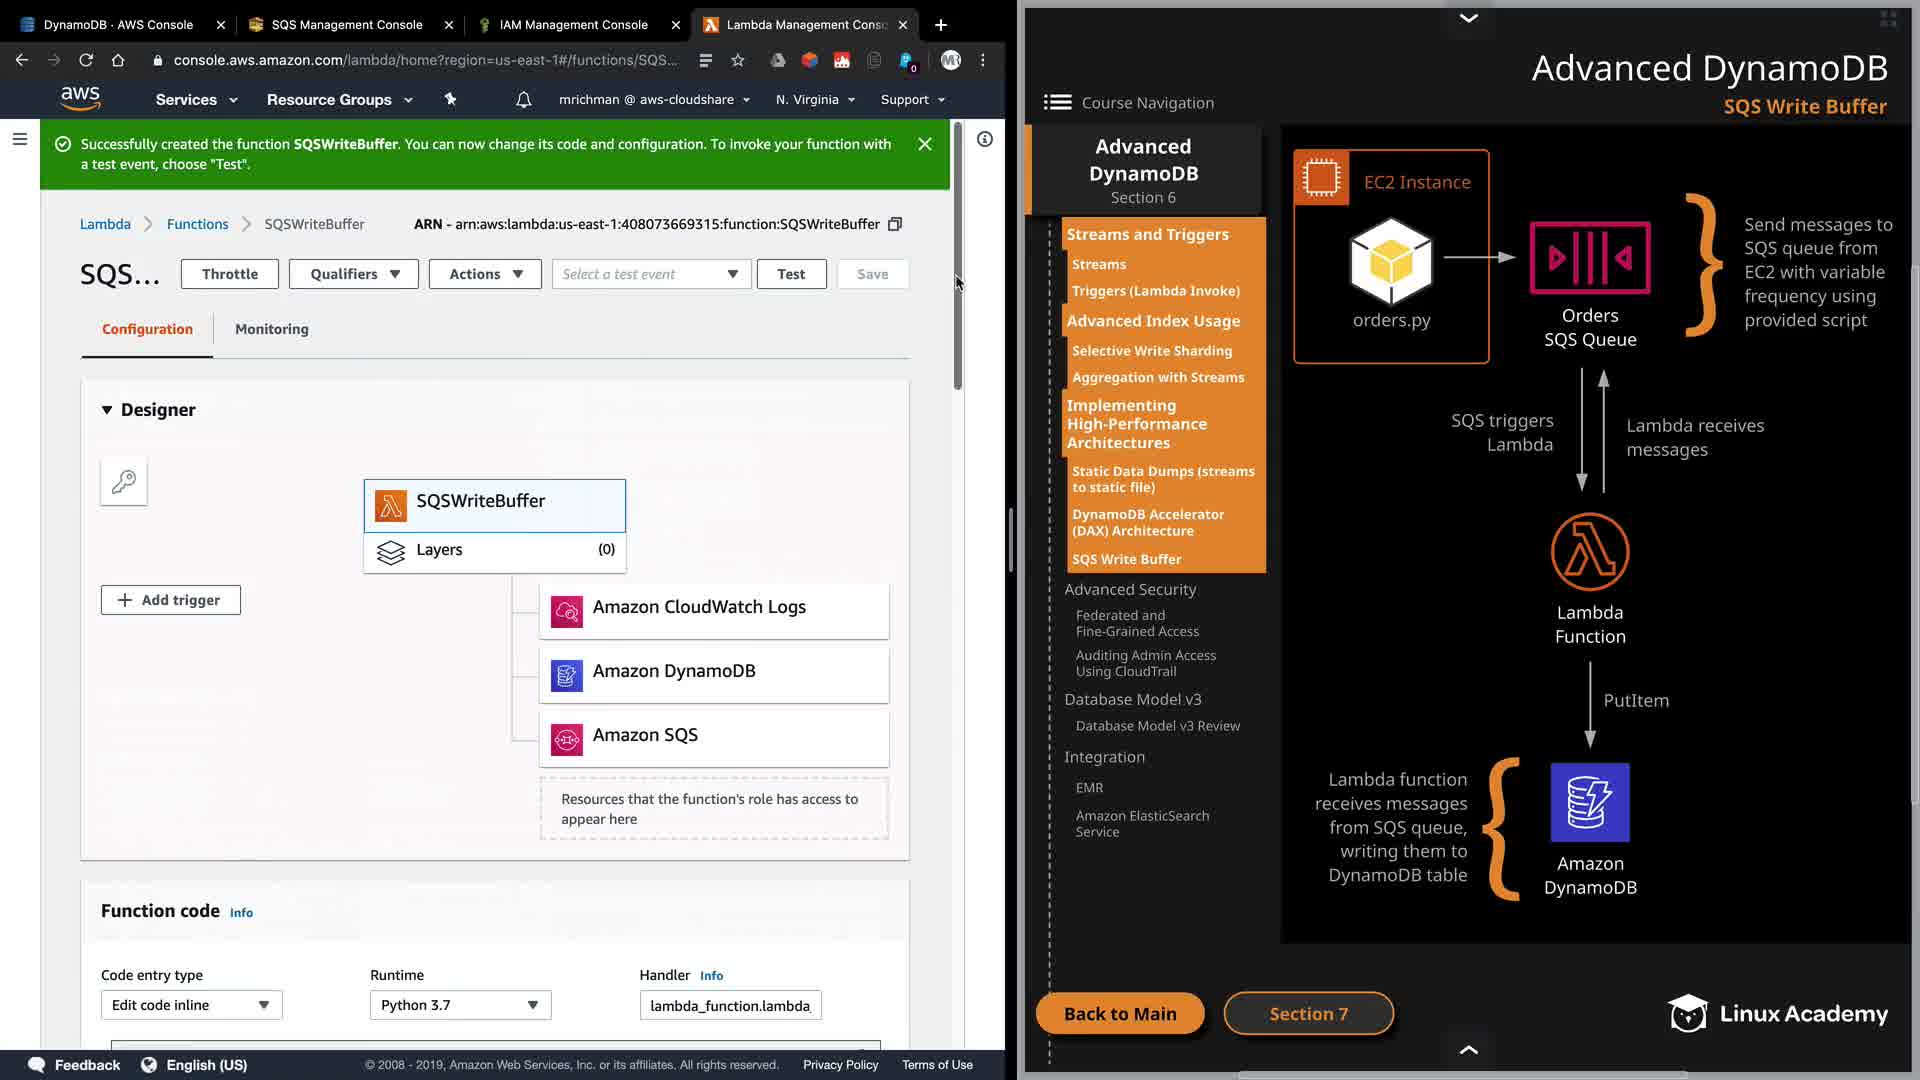Click the copy ARN icon
Viewport: 1920px width, 1080px height.
coord(895,224)
